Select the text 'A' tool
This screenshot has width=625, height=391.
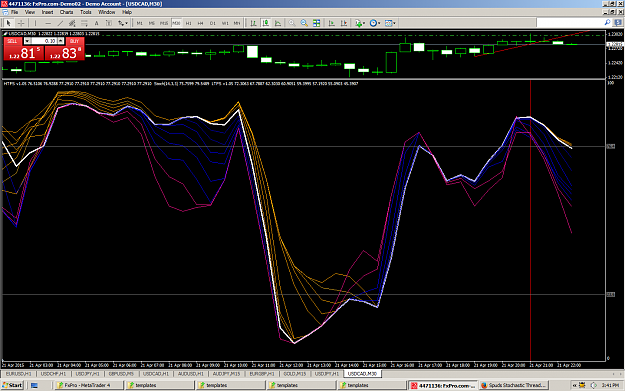click(x=96, y=23)
